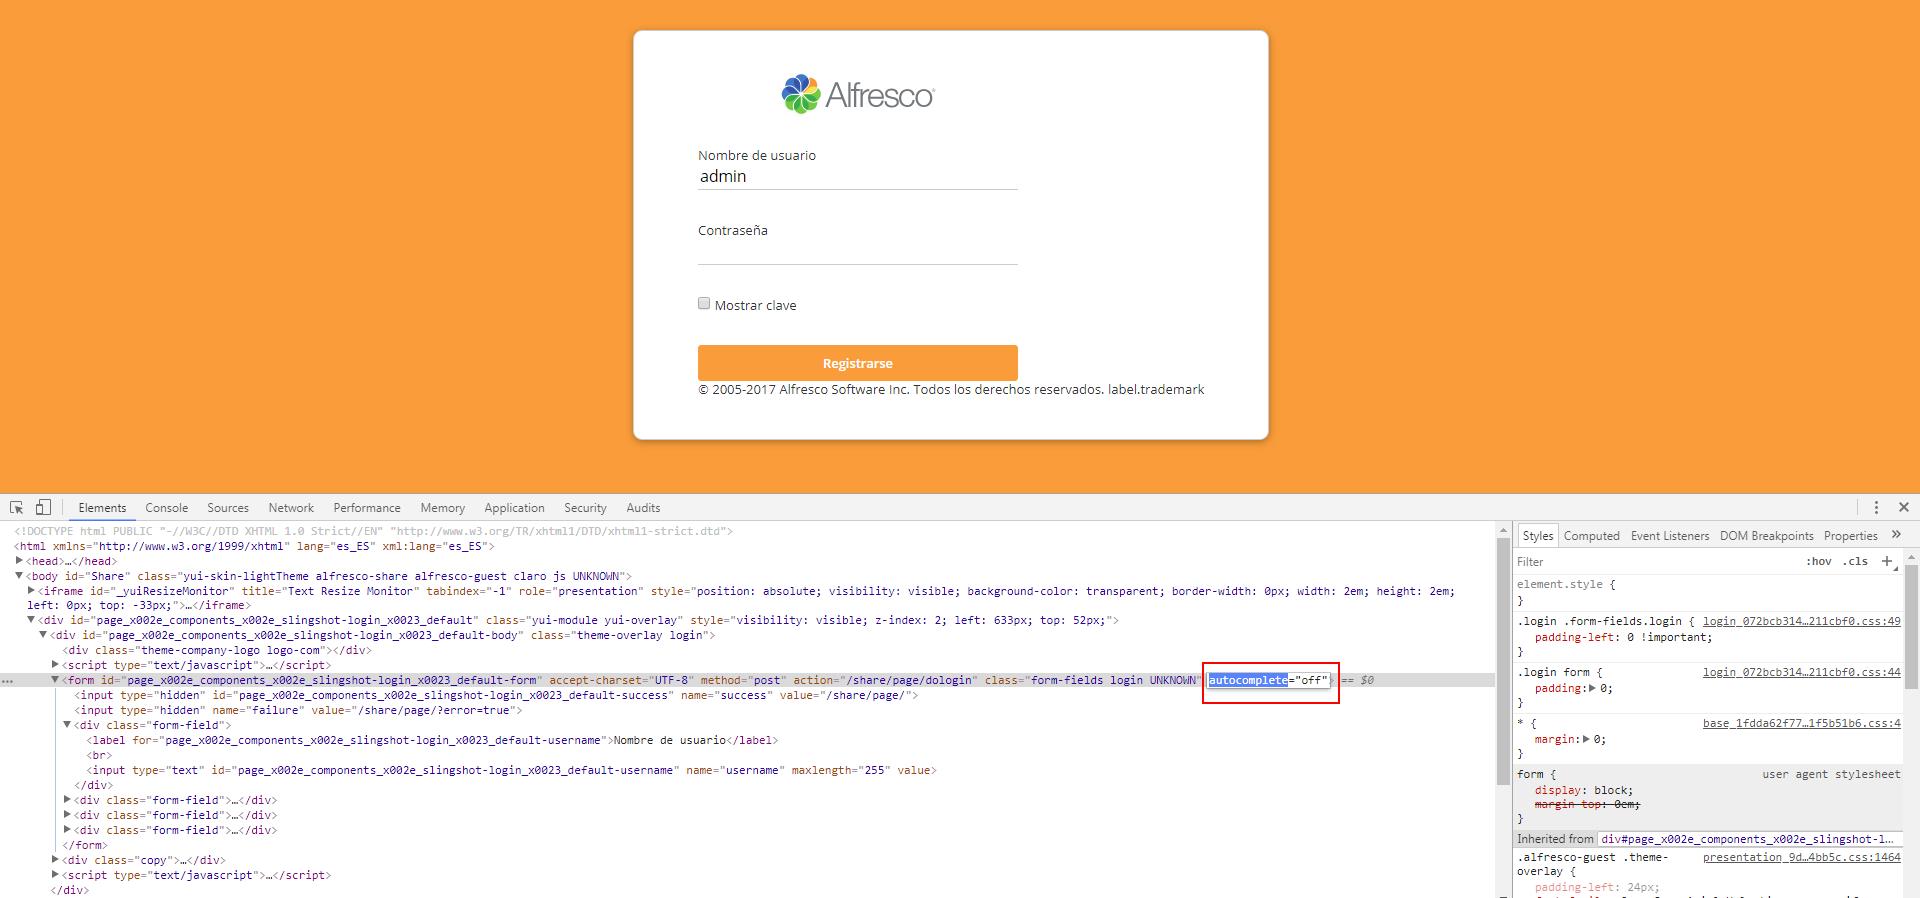This screenshot has width=1920, height=898.
Task: Click the display: block declaration
Action: pyautogui.click(x=1584, y=790)
